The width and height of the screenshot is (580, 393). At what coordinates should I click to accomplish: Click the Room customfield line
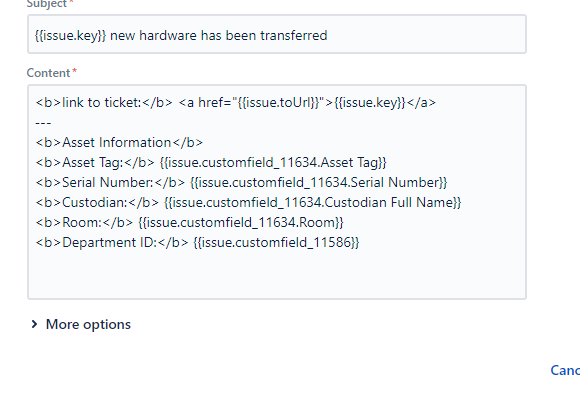189,222
